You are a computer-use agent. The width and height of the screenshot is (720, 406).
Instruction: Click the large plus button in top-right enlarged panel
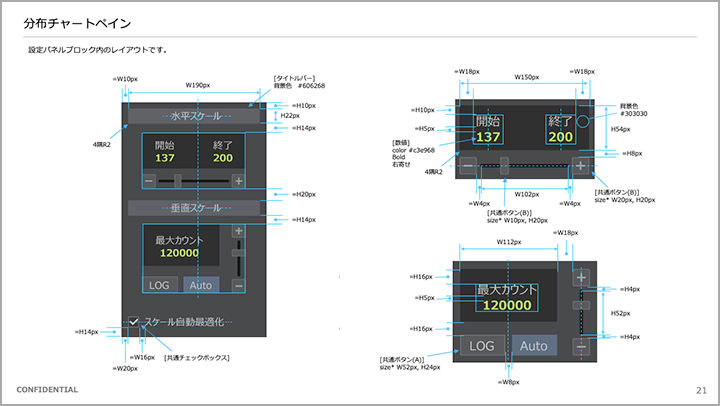(x=581, y=165)
